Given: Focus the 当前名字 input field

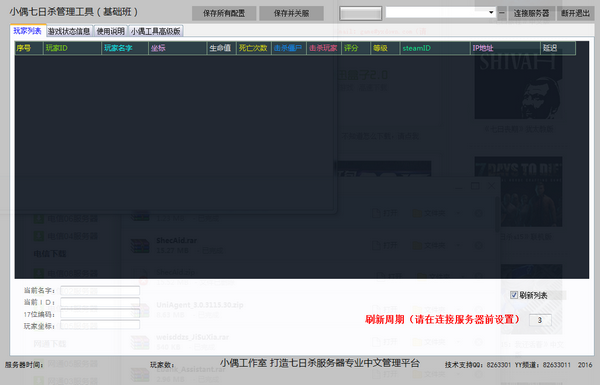Looking at the screenshot, I should tap(100, 291).
